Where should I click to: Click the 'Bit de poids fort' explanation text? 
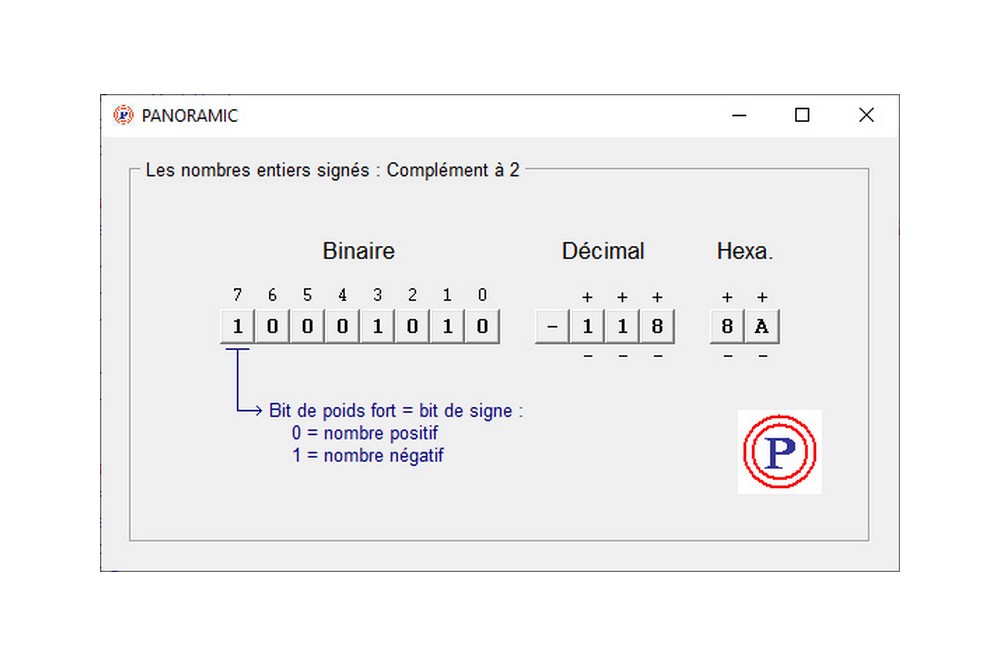[395, 410]
